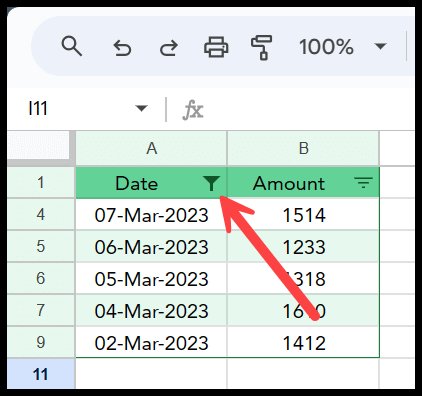This screenshot has height=396, width=422.
Task: Open the Date column filter
Action: coord(211,183)
